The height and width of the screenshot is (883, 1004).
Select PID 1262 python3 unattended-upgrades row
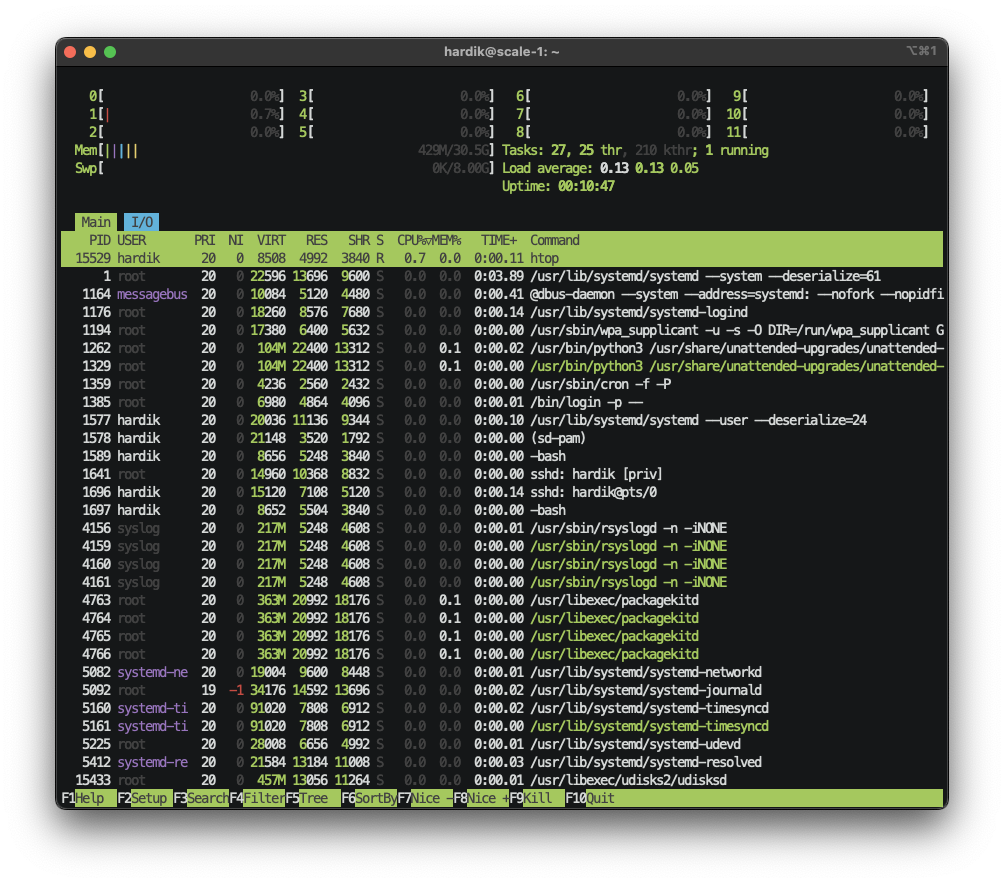tap(502, 348)
